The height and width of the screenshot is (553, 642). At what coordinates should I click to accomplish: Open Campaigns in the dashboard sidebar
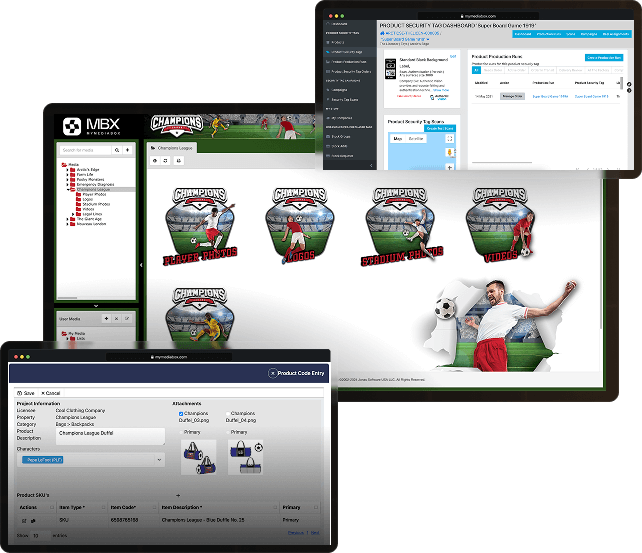(339, 90)
